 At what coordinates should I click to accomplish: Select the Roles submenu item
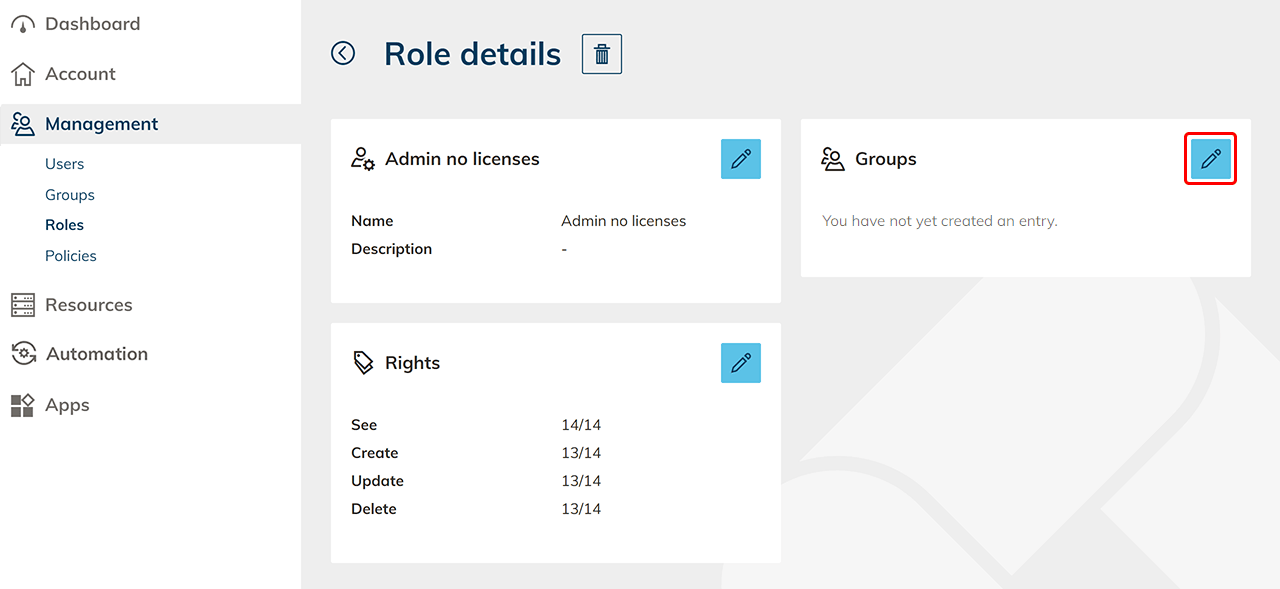(x=64, y=225)
